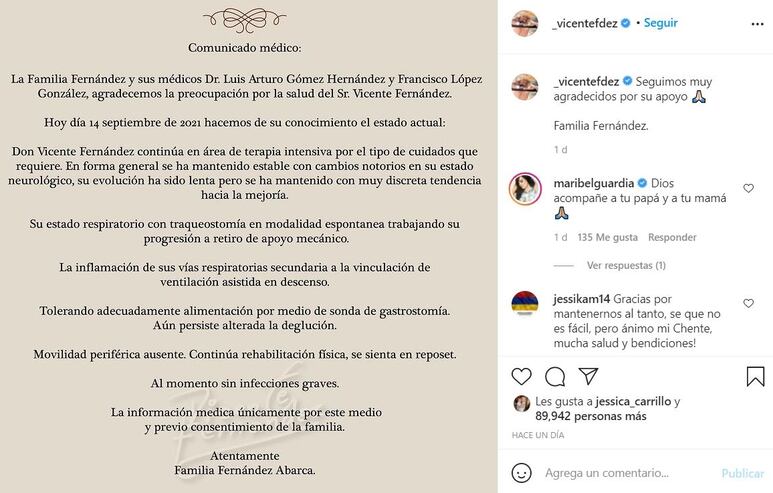773x493 pixels.
Task: Reply to maribelguardia via Responder
Action: pyautogui.click(x=672, y=238)
